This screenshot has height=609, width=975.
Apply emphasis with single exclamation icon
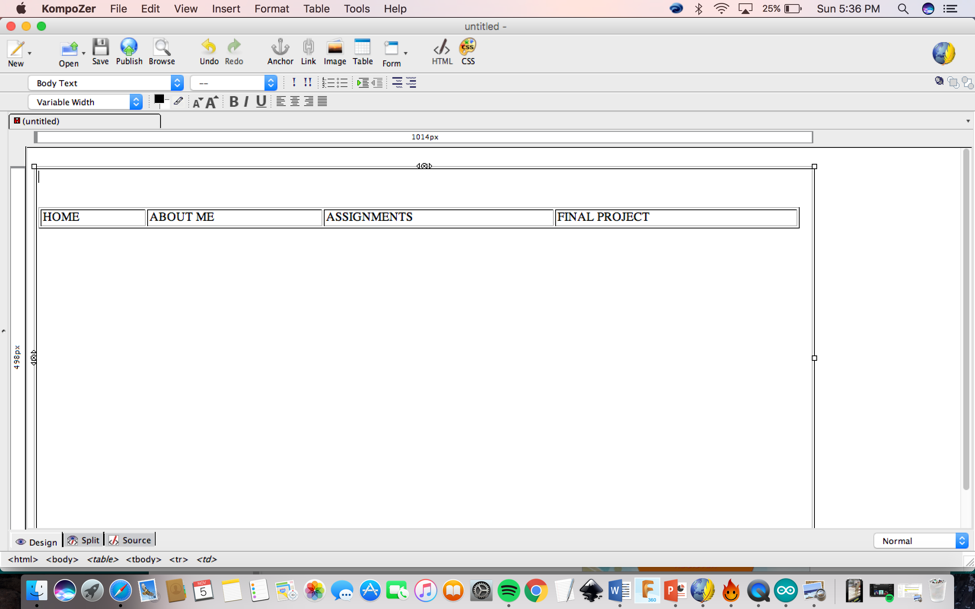(x=293, y=83)
